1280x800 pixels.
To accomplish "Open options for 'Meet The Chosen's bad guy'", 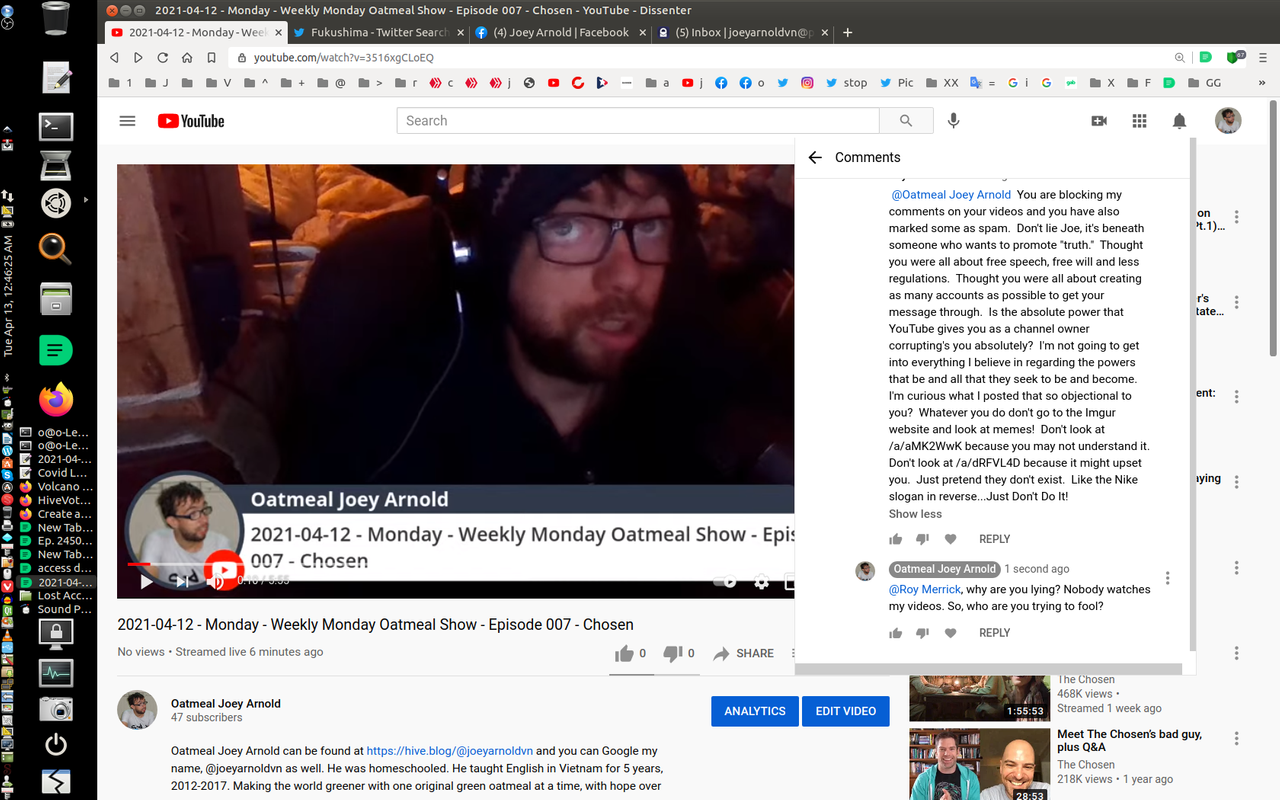I will (x=1237, y=739).
